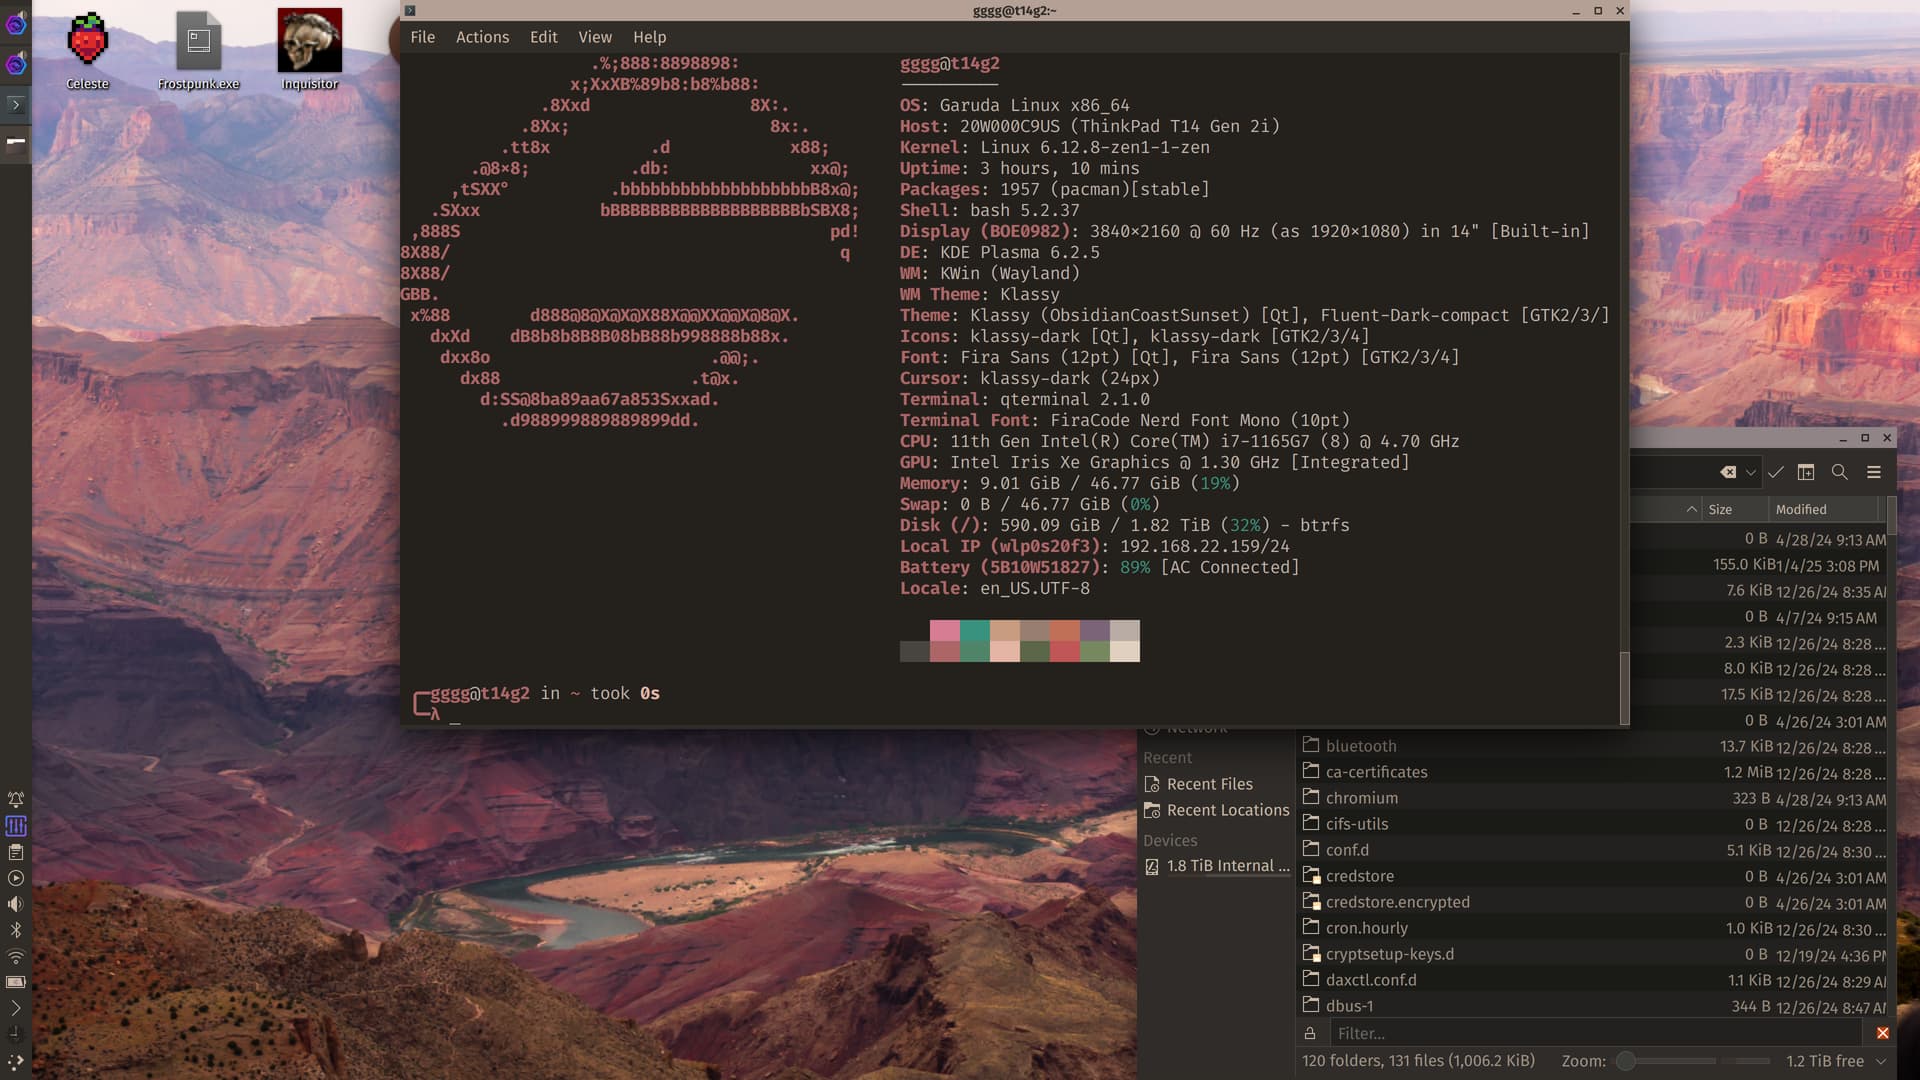Toggle the filter bar lock icon

coord(1310,1033)
